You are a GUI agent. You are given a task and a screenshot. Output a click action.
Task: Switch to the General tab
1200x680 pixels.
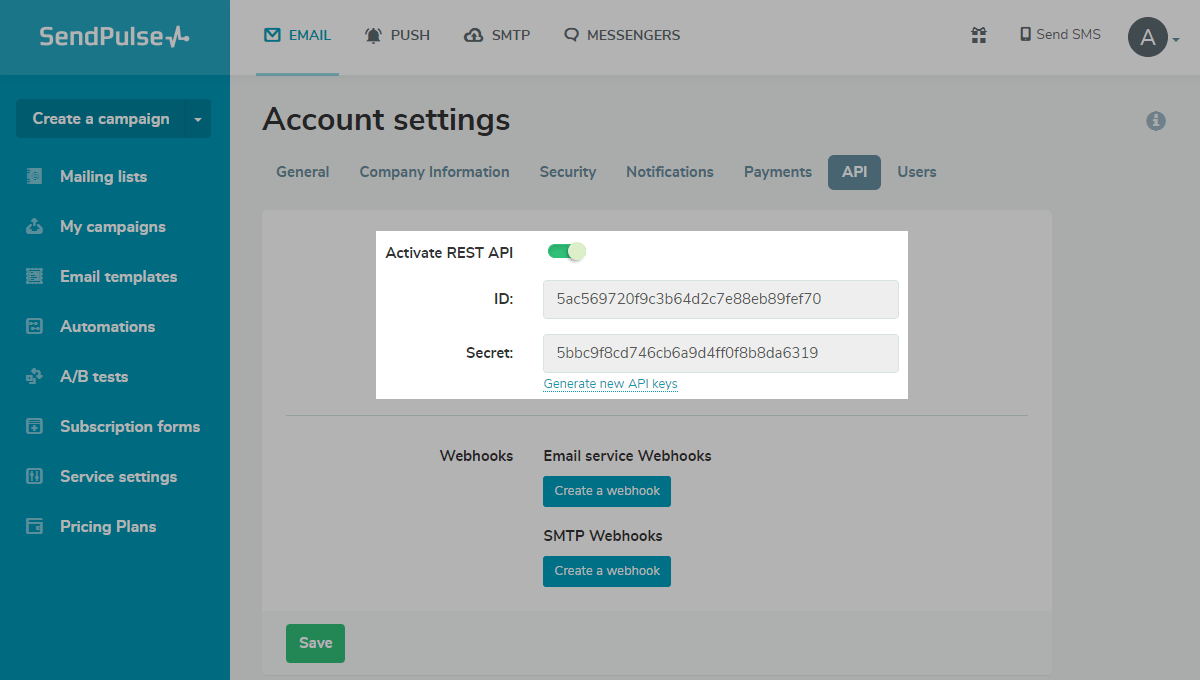click(x=303, y=172)
